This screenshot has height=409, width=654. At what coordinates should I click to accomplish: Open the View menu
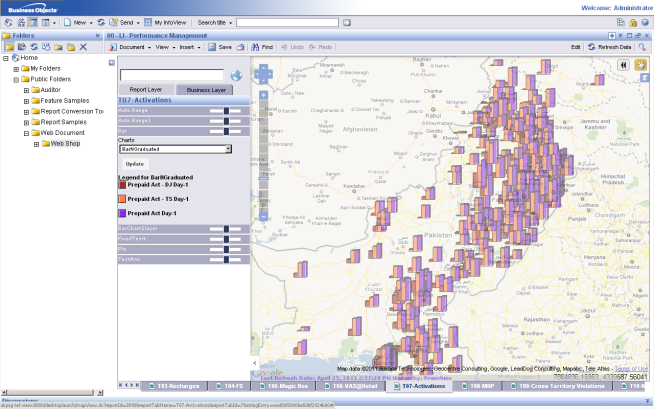coord(165,47)
